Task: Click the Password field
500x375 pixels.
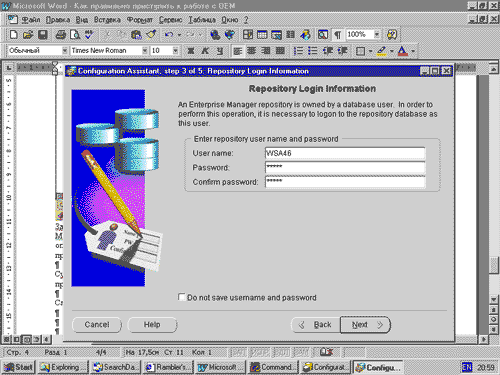Action: (345, 167)
